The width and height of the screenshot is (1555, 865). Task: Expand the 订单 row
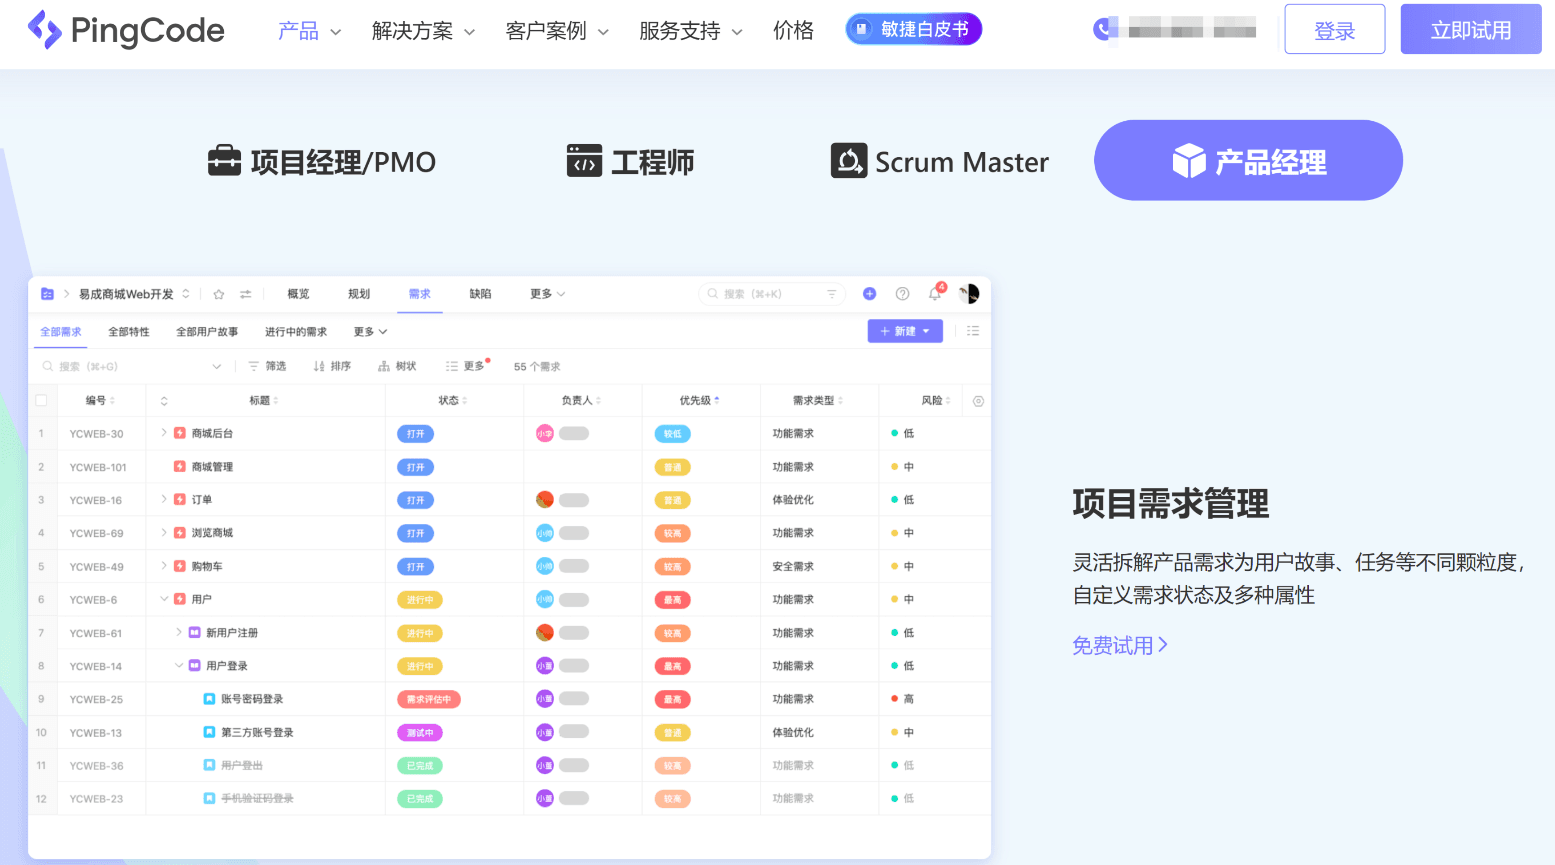164,499
